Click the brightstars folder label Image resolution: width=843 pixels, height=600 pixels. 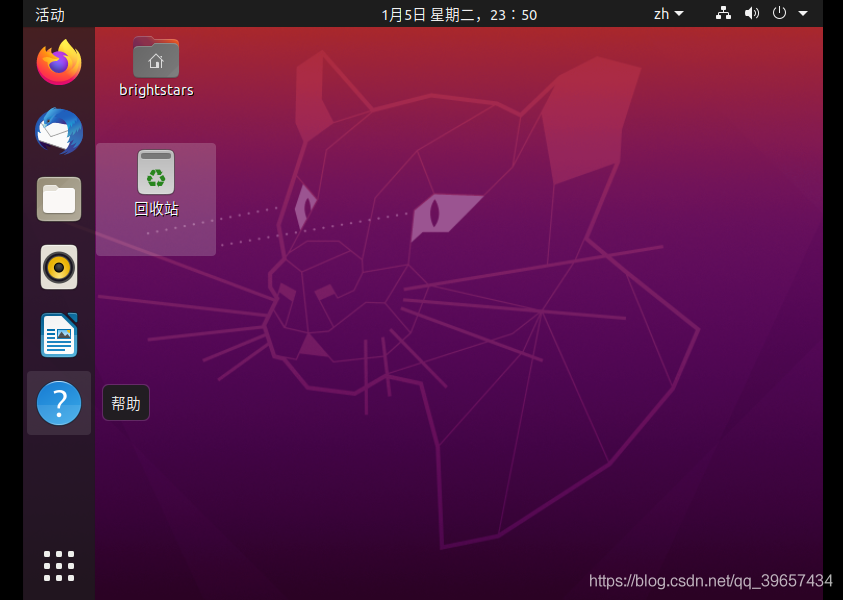[156, 90]
